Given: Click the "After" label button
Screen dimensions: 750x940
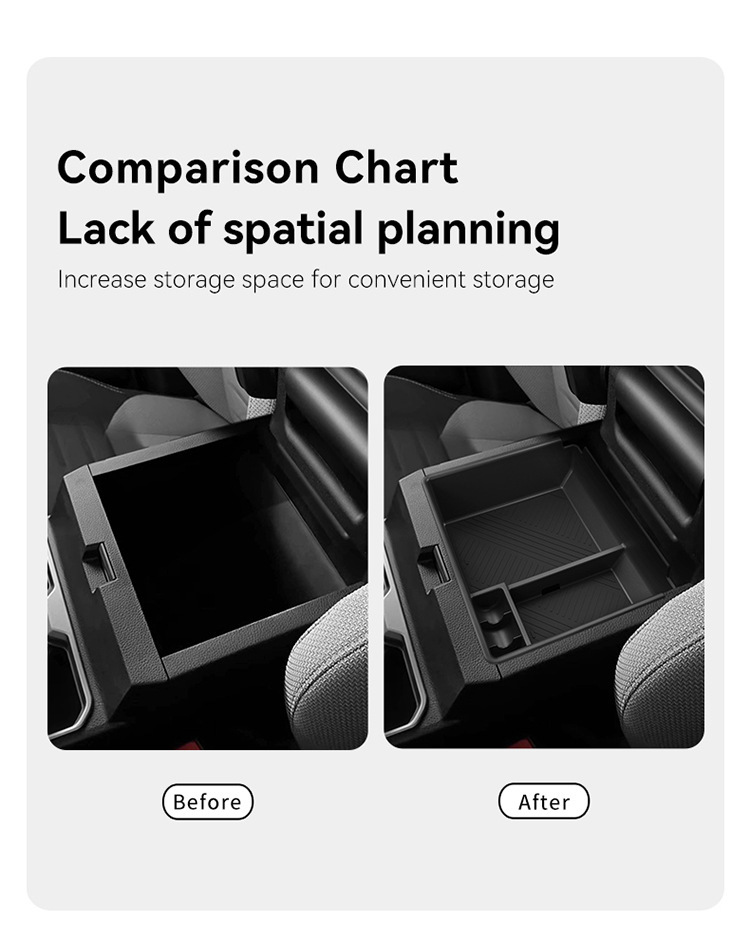Looking at the screenshot, I should [544, 802].
